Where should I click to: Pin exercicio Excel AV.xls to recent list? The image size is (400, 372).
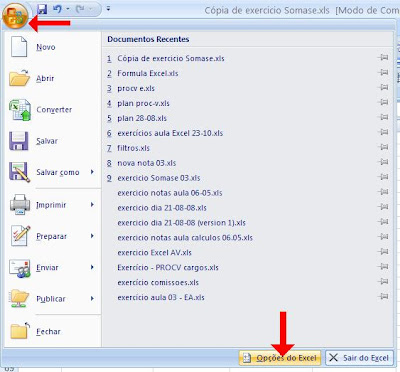(384, 252)
